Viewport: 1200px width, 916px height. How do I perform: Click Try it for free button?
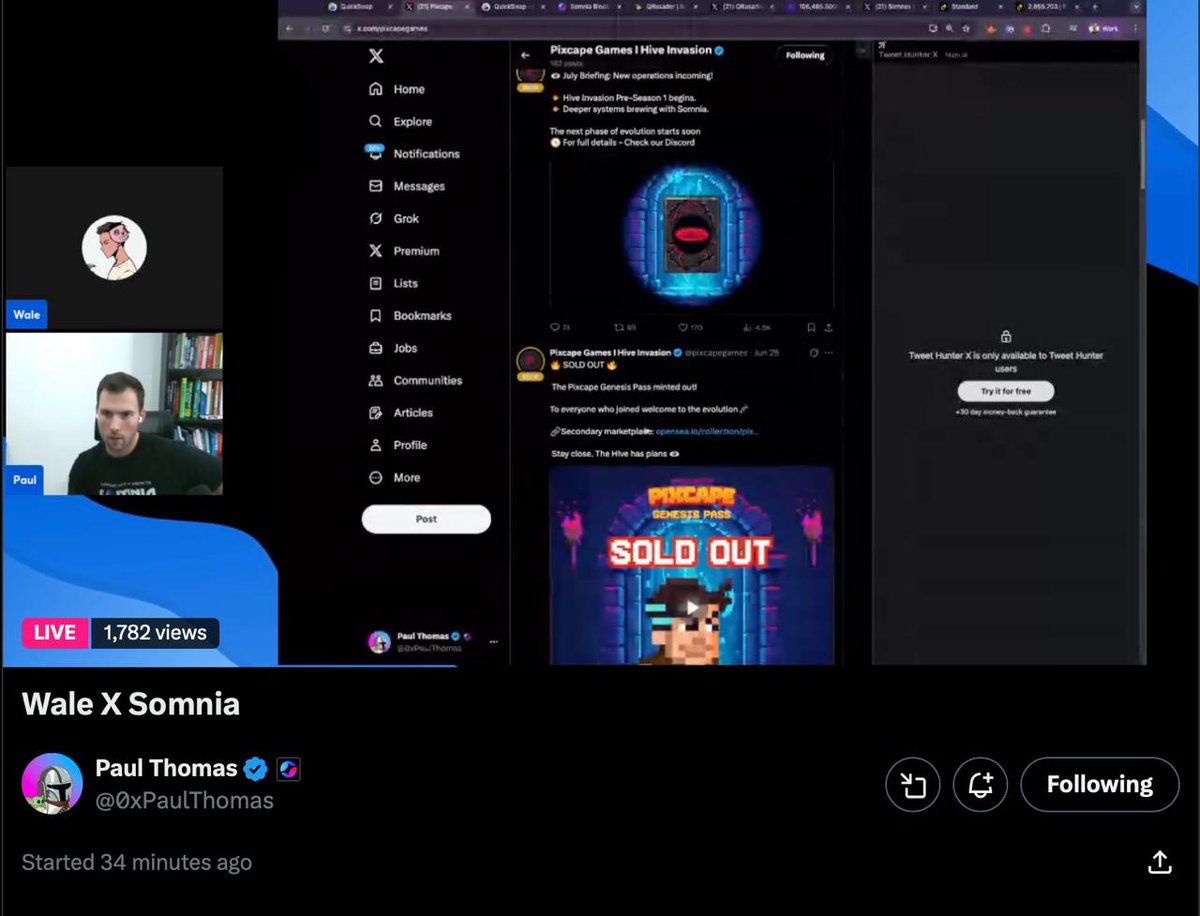pyautogui.click(x=1005, y=392)
